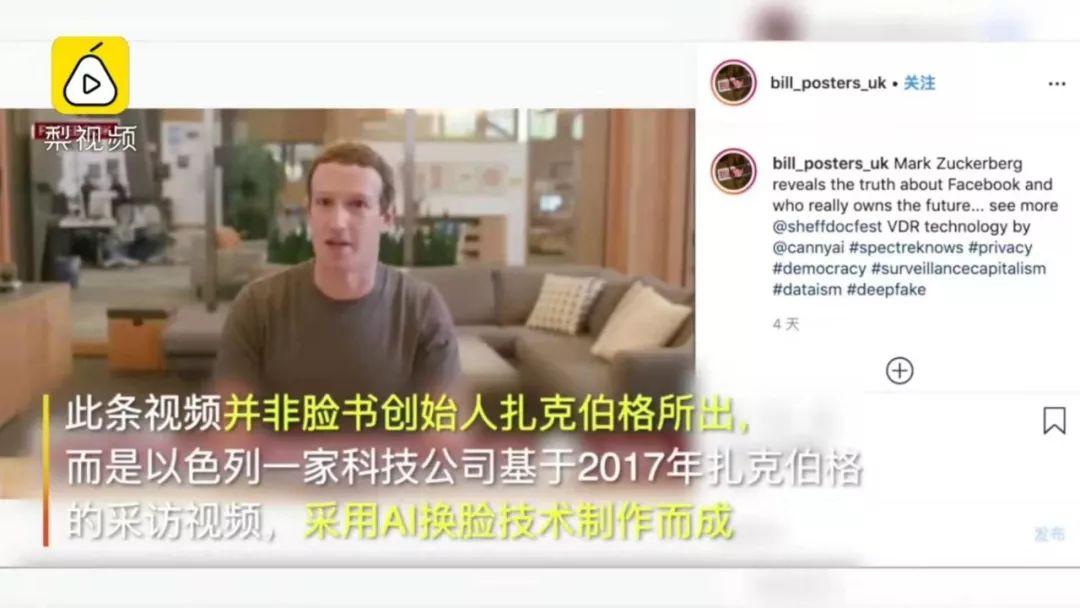Viewport: 1080px width, 608px height.
Task: Click the Pear Video logo icon
Action: [x=90, y=75]
